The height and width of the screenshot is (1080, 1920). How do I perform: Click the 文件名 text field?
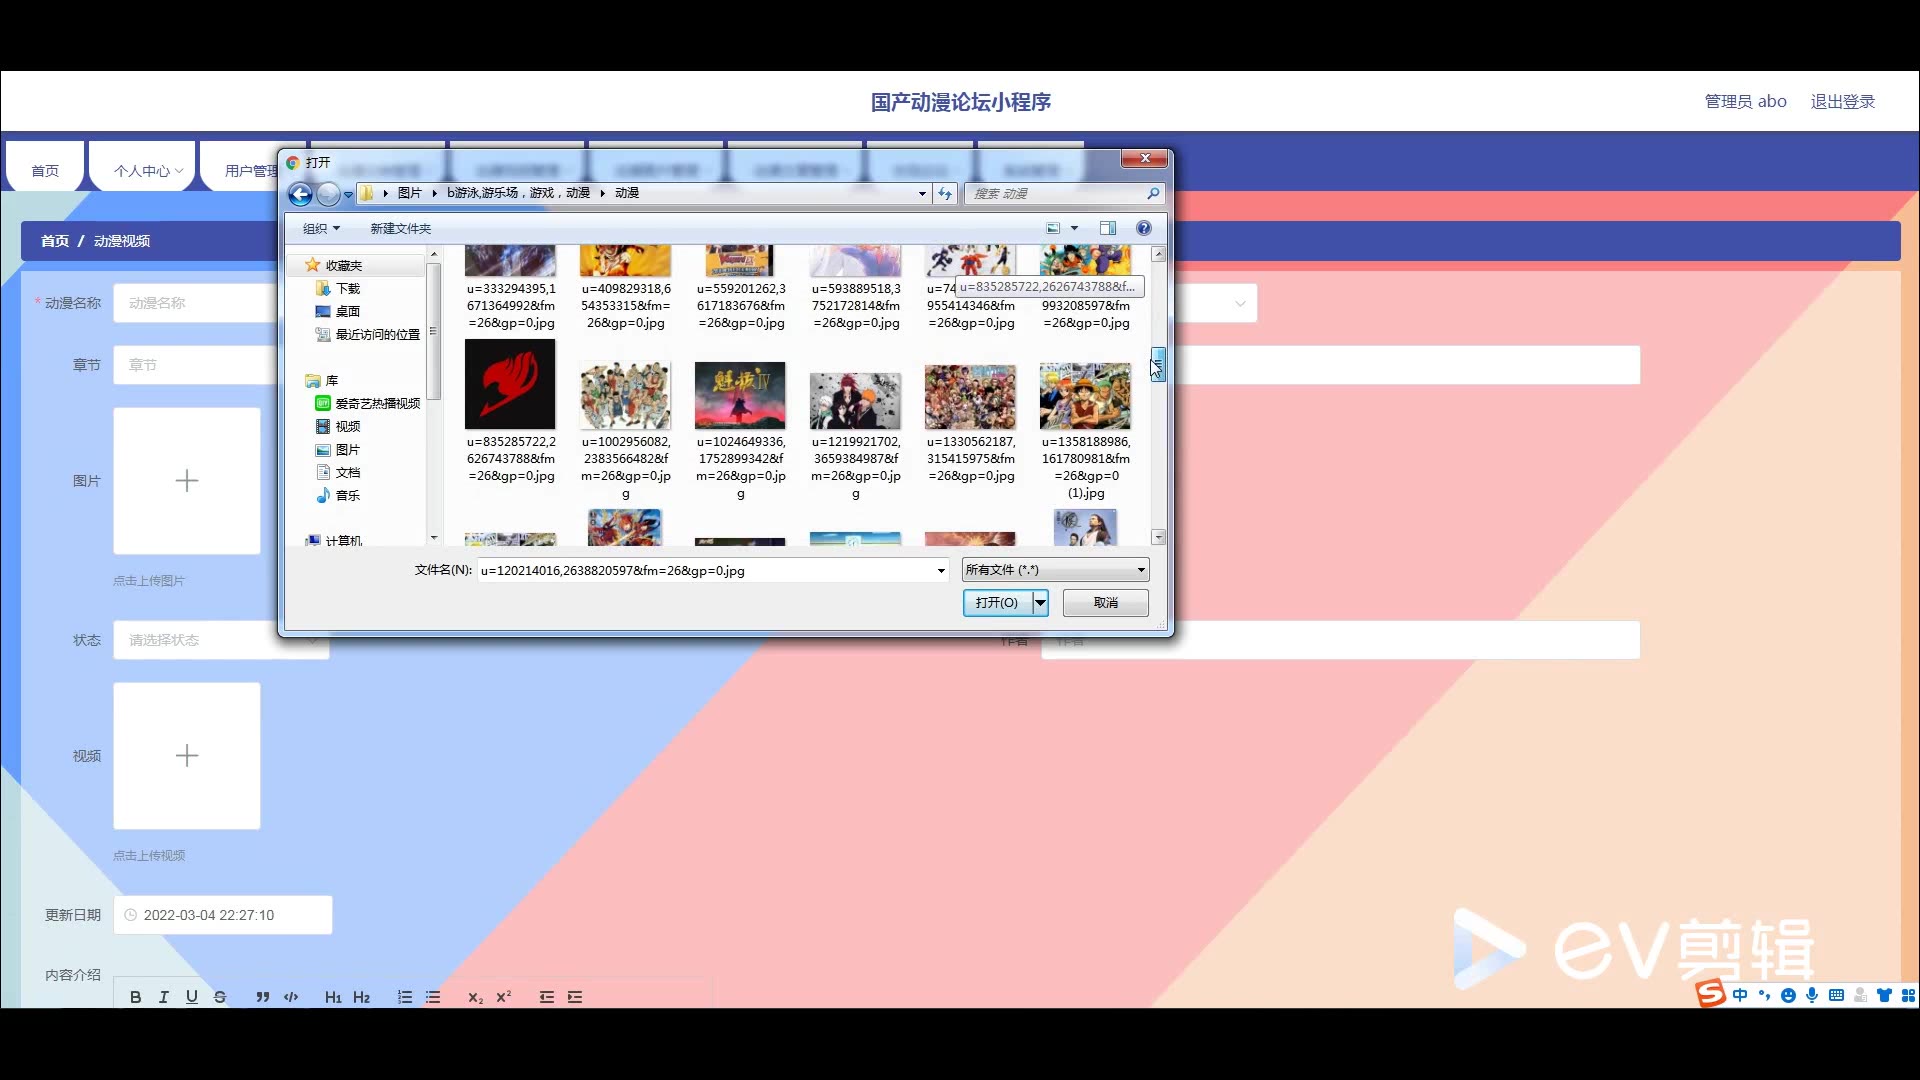(706, 571)
